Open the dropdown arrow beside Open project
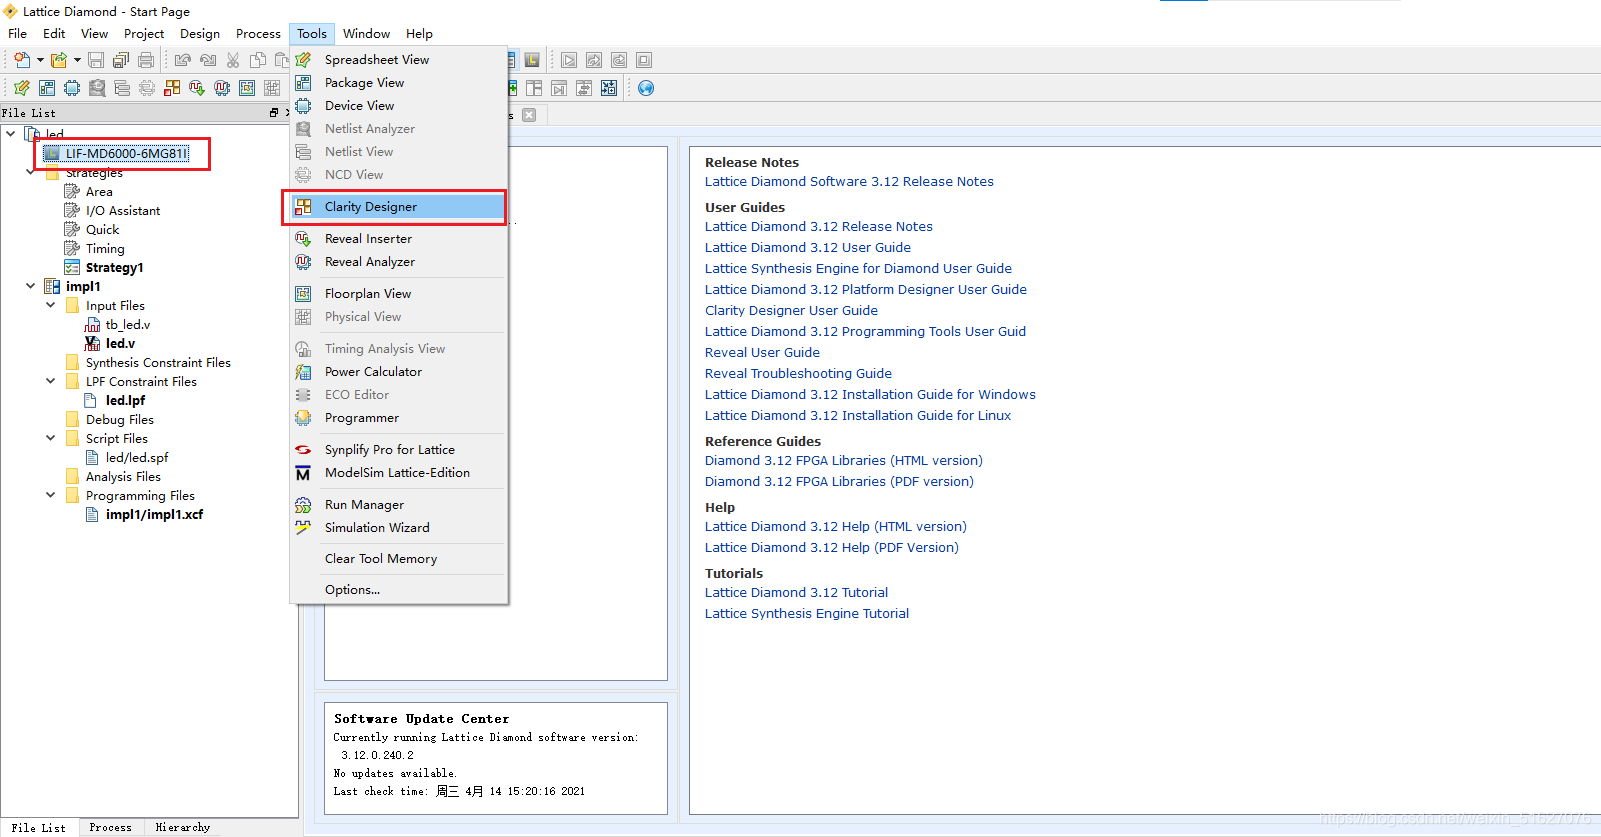The width and height of the screenshot is (1601, 837). 77,60
